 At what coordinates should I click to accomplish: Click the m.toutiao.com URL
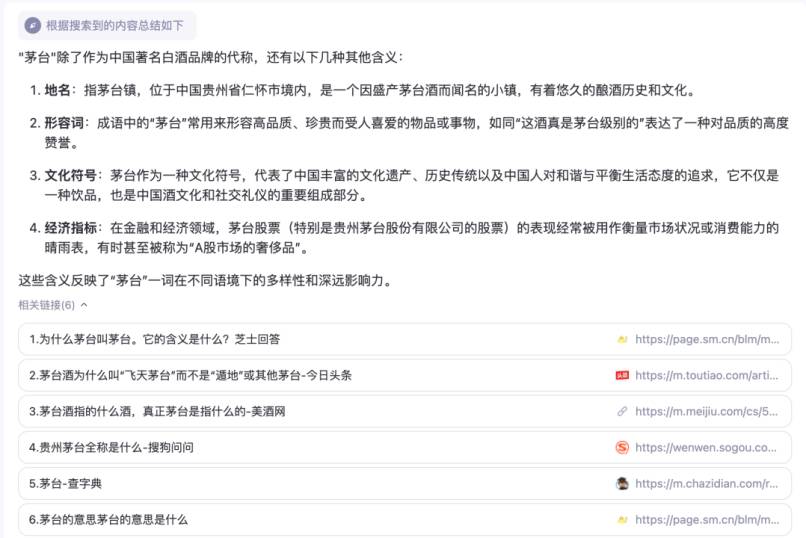click(x=706, y=375)
